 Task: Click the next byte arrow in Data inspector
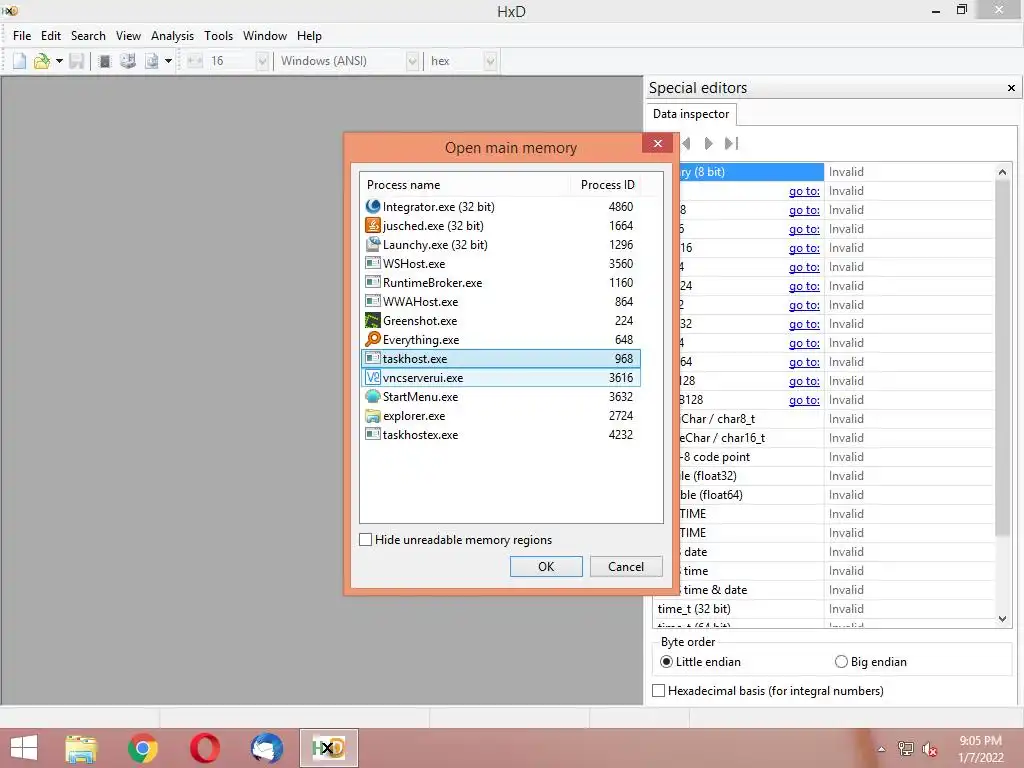pyautogui.click(x=709, y=143)
